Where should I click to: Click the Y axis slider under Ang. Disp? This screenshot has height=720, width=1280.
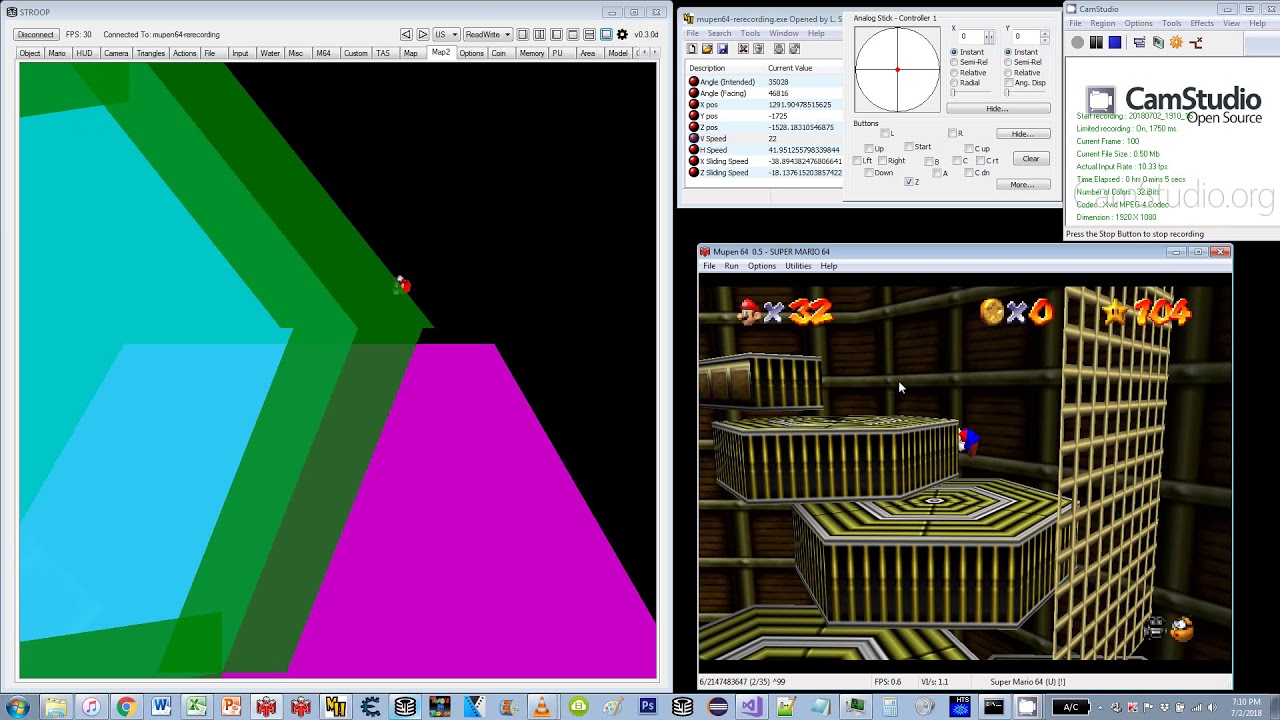tap(1026, 93)
